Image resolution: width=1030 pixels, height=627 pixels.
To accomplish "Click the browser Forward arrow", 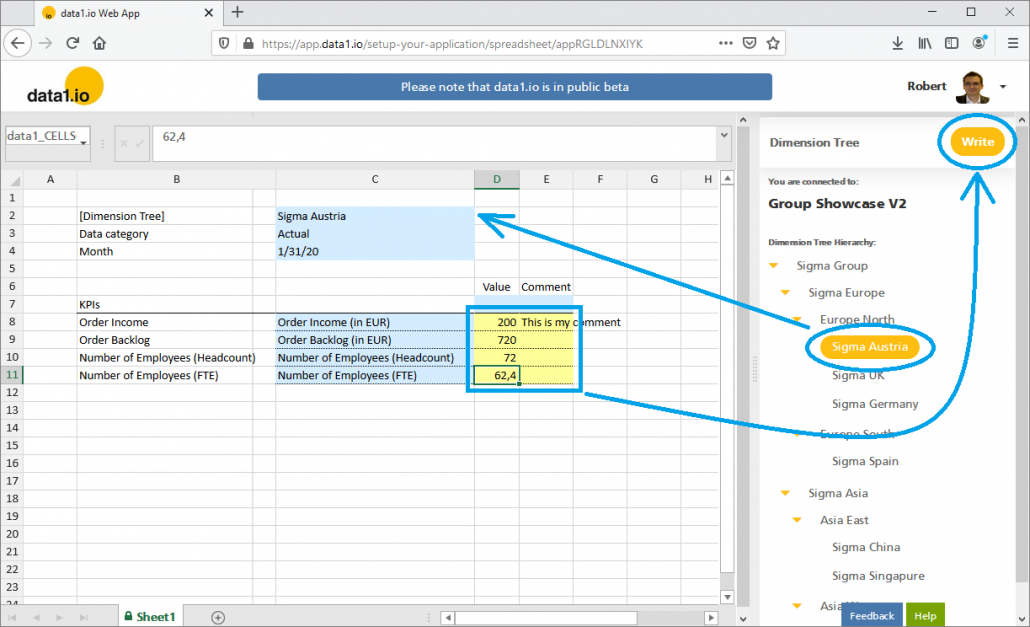I will coord(45,43).
